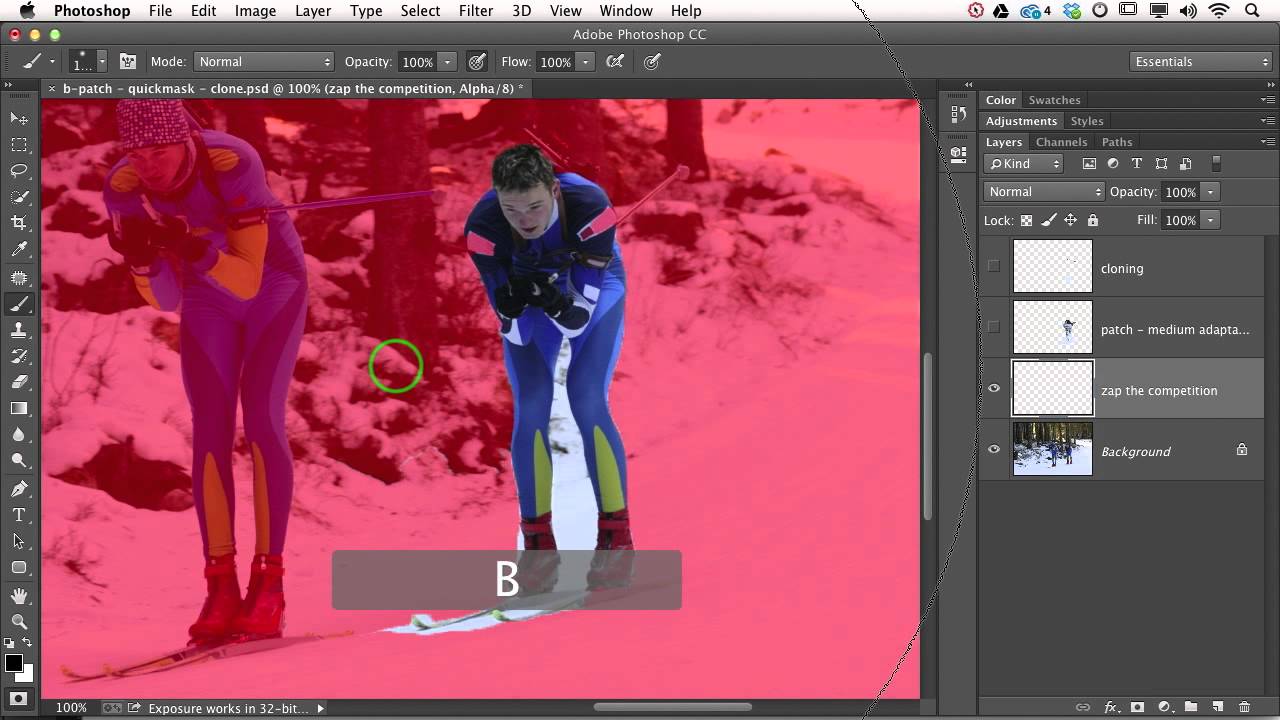Create new adjustment layer
The height and width of the screenshot is (720, 1280).
coord(1164,707)
